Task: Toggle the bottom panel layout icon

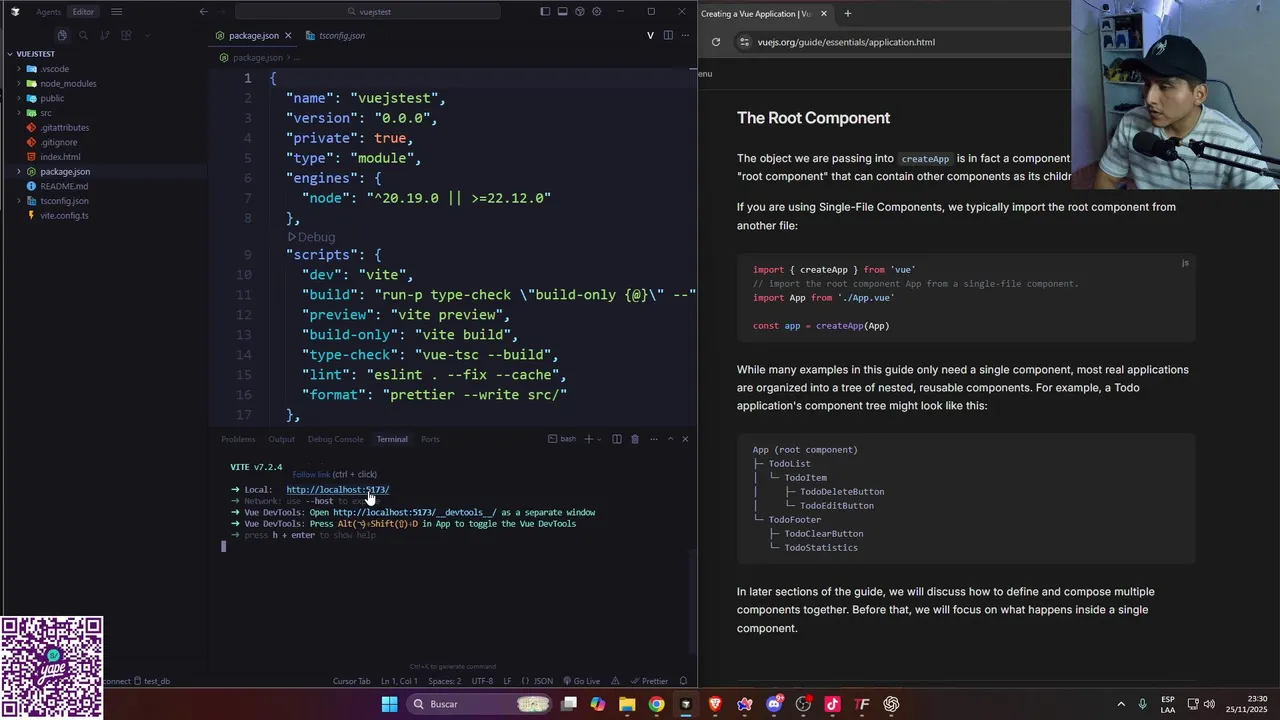Action: click(562, 12)
